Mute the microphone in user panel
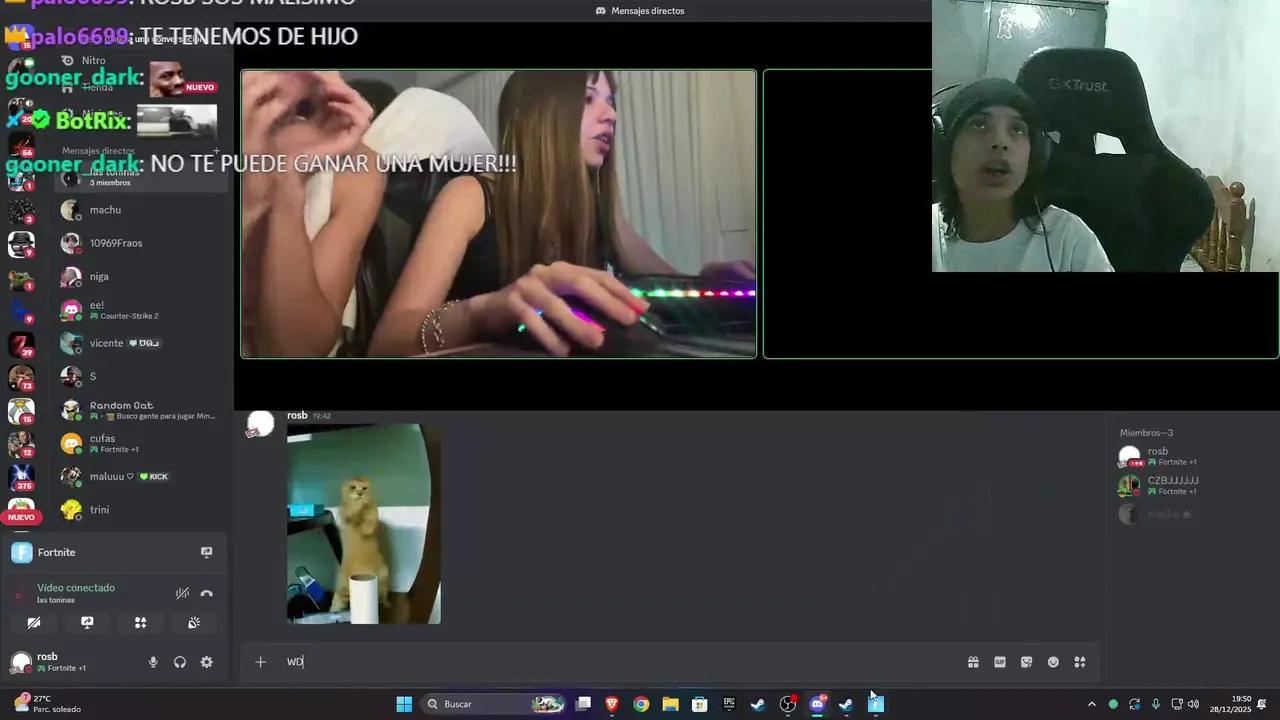Screen dimensions: 1280x720 (x=153, y=662)
